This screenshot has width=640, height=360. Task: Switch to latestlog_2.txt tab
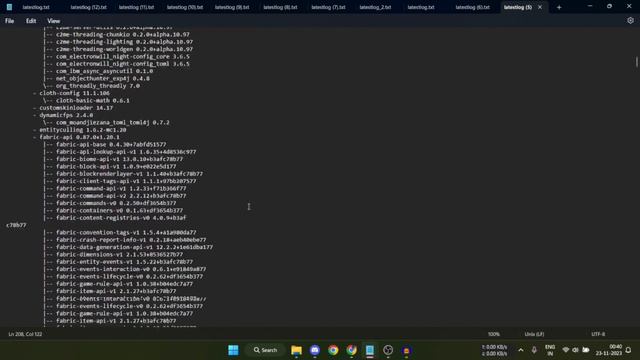[375, 7]
